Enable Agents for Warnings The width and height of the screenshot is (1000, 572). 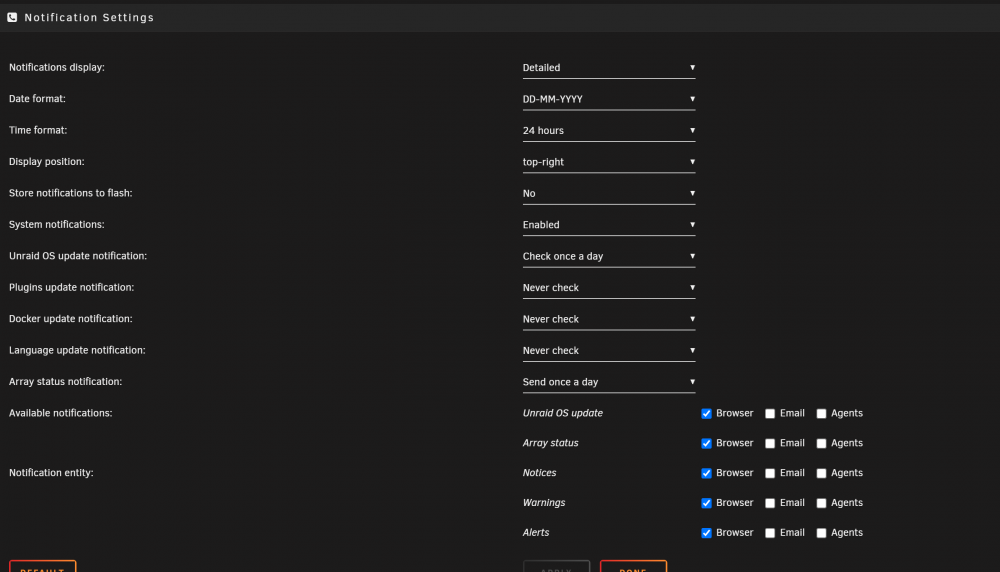tap(821, 503)
